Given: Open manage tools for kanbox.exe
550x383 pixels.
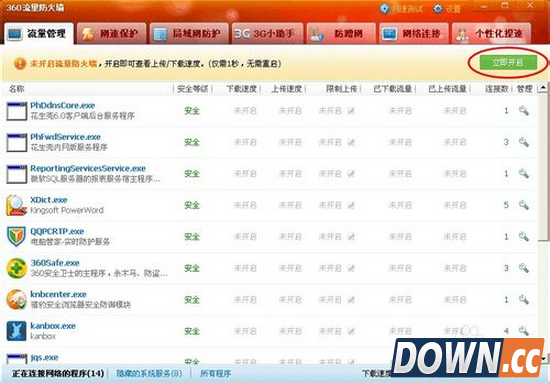Looking at the screenshot, I should tap(523, 330).
